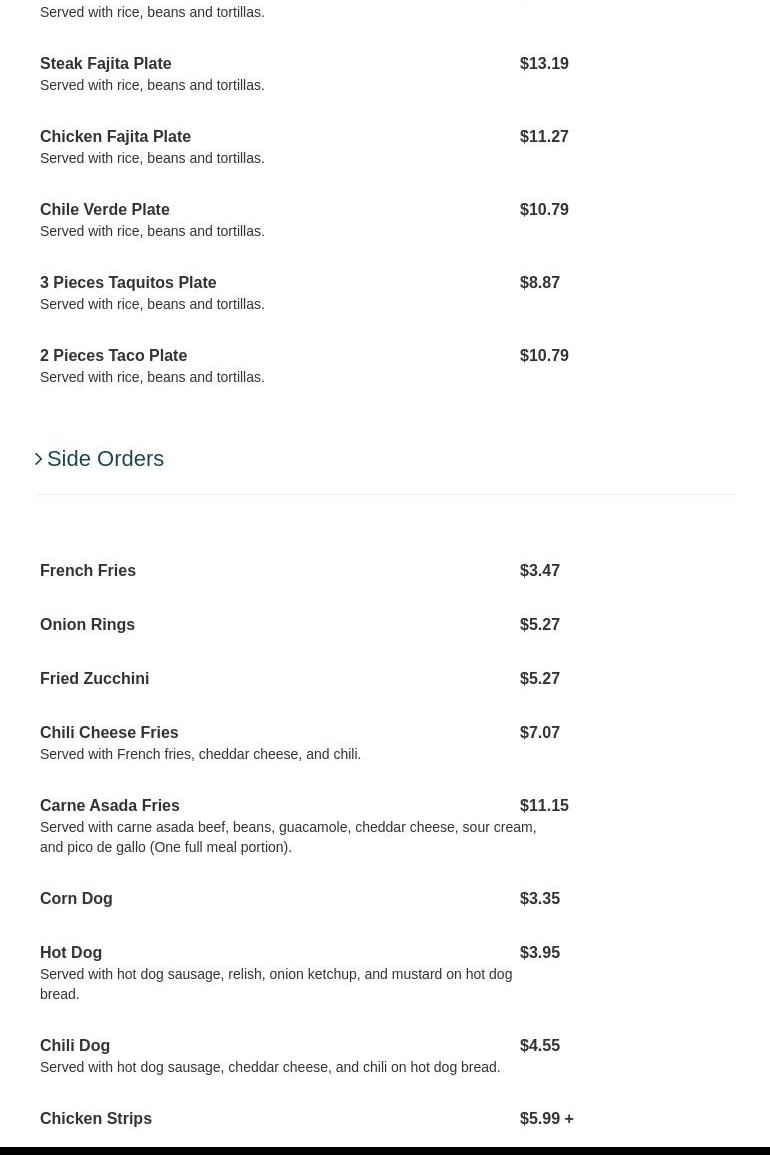Open the Side Orders category heading
The width and height of the screenshot is (770, 1155).
click(x=105, y=459)
